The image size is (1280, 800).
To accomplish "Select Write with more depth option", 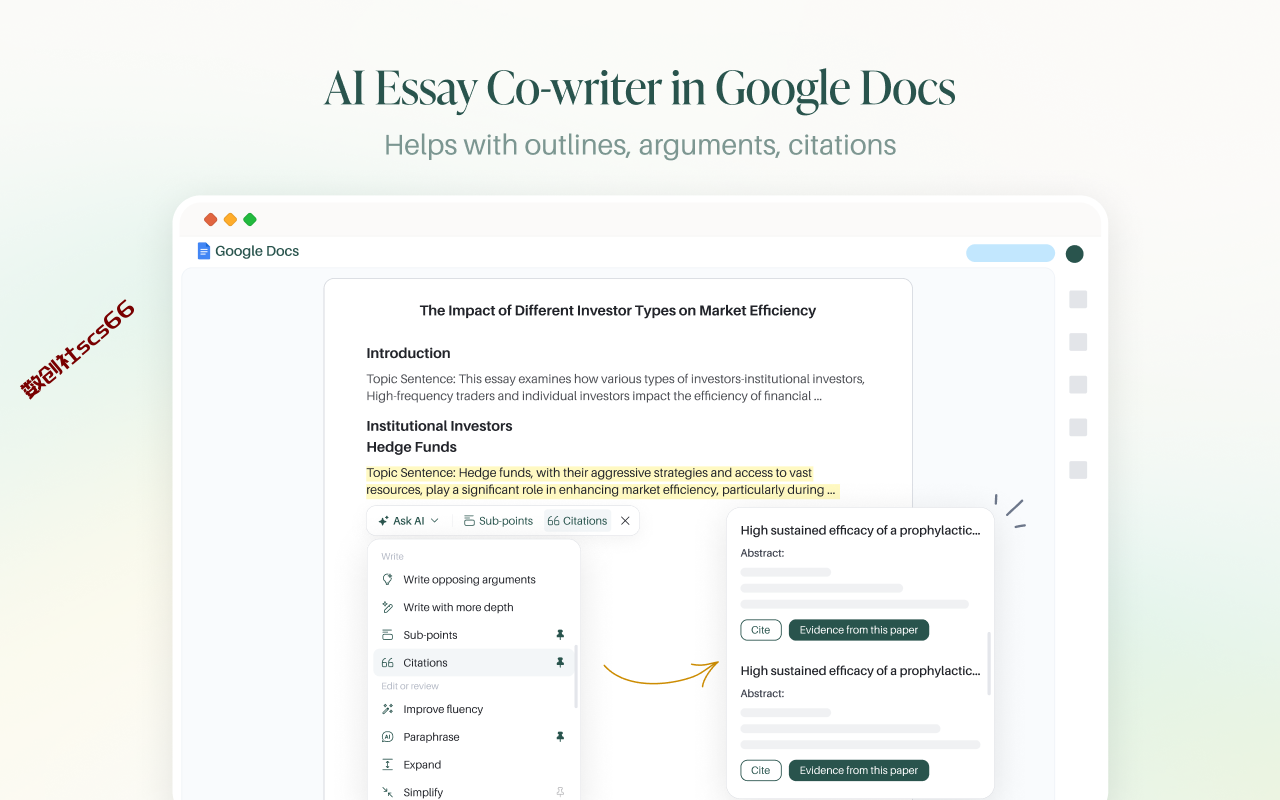I will click(x=474, y=607).
